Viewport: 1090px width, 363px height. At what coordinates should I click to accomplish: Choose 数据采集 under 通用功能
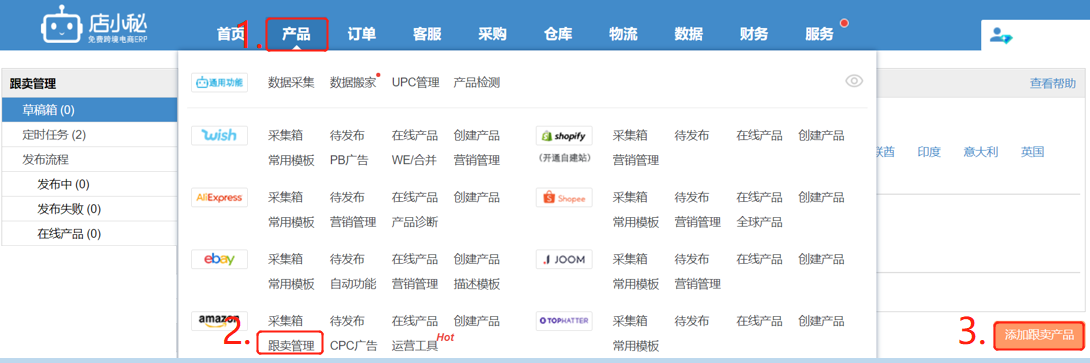point(291,82)
